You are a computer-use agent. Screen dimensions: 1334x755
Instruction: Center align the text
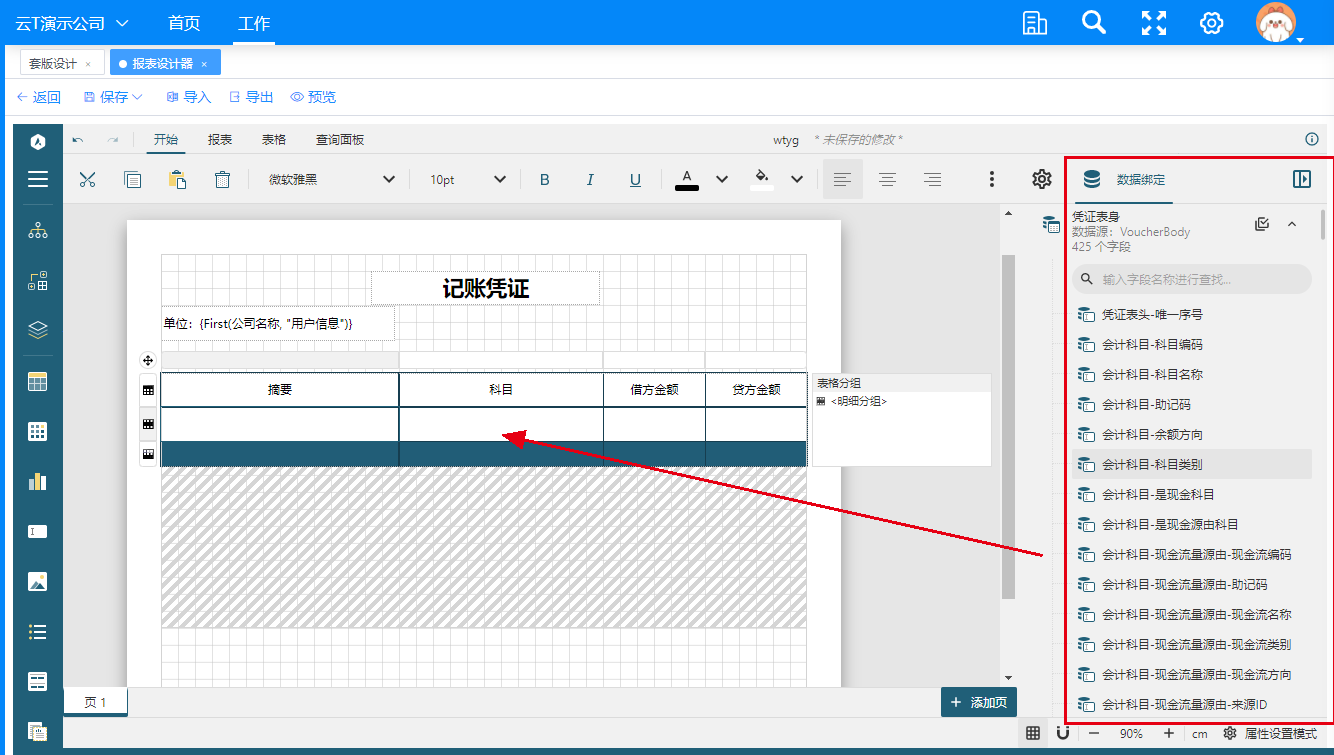887,180
